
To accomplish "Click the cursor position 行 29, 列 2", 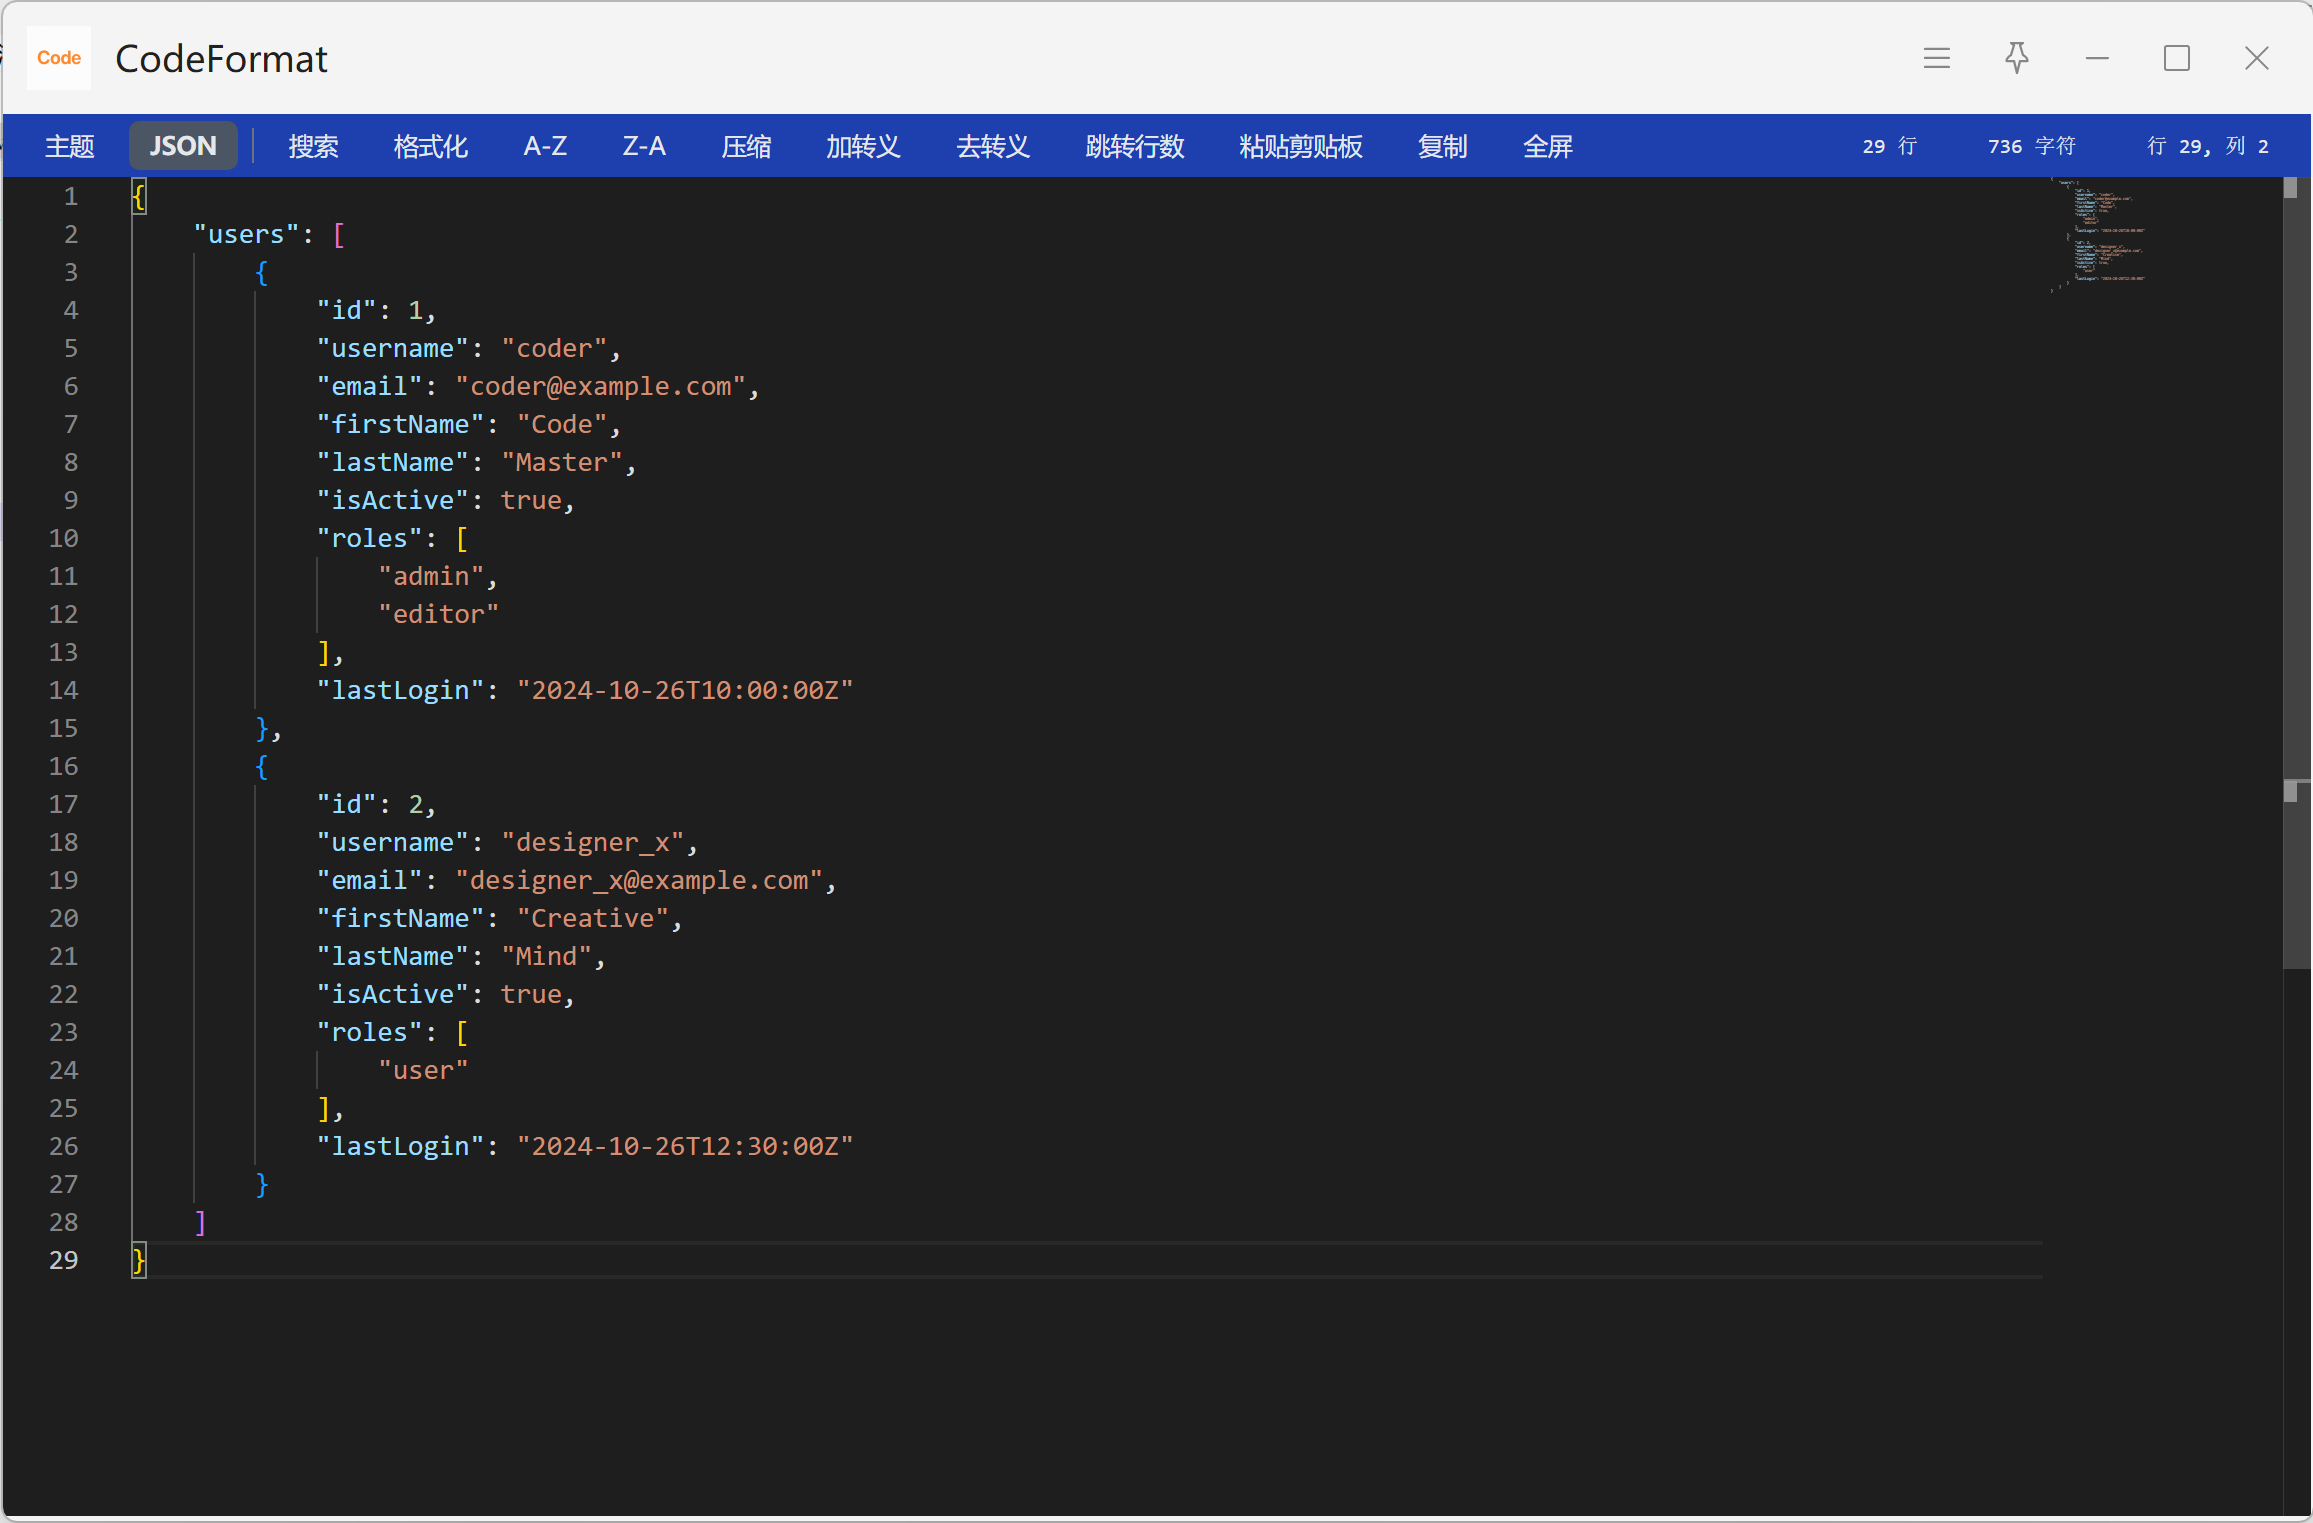I will tap(2208, 146).
